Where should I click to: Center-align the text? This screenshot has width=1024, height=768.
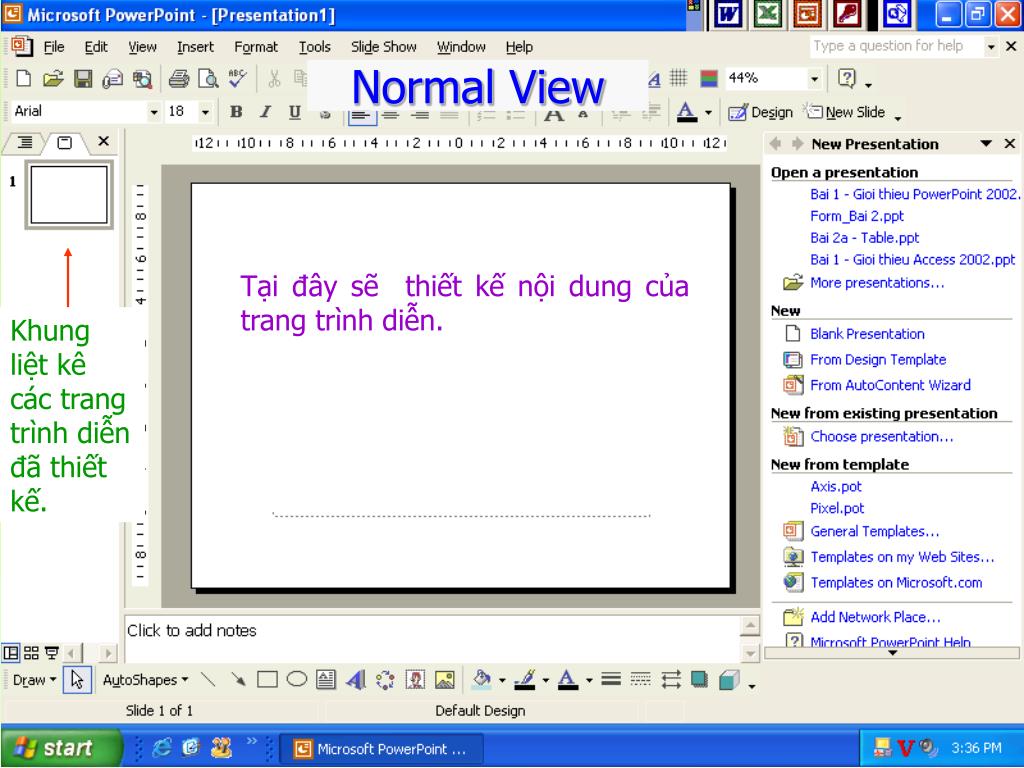pyautogui.click(x=391, y=116)
